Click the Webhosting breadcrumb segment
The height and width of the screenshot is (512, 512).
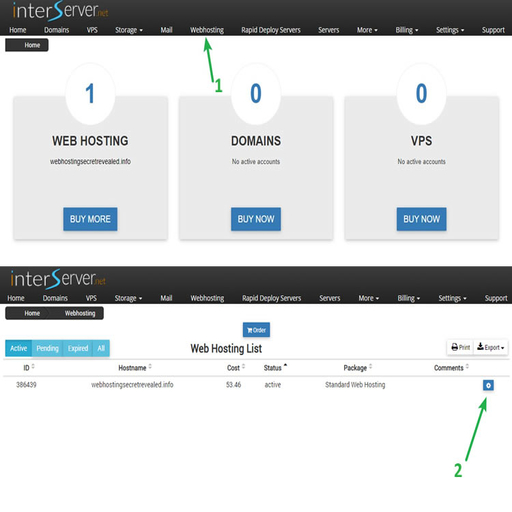point(80,313)
